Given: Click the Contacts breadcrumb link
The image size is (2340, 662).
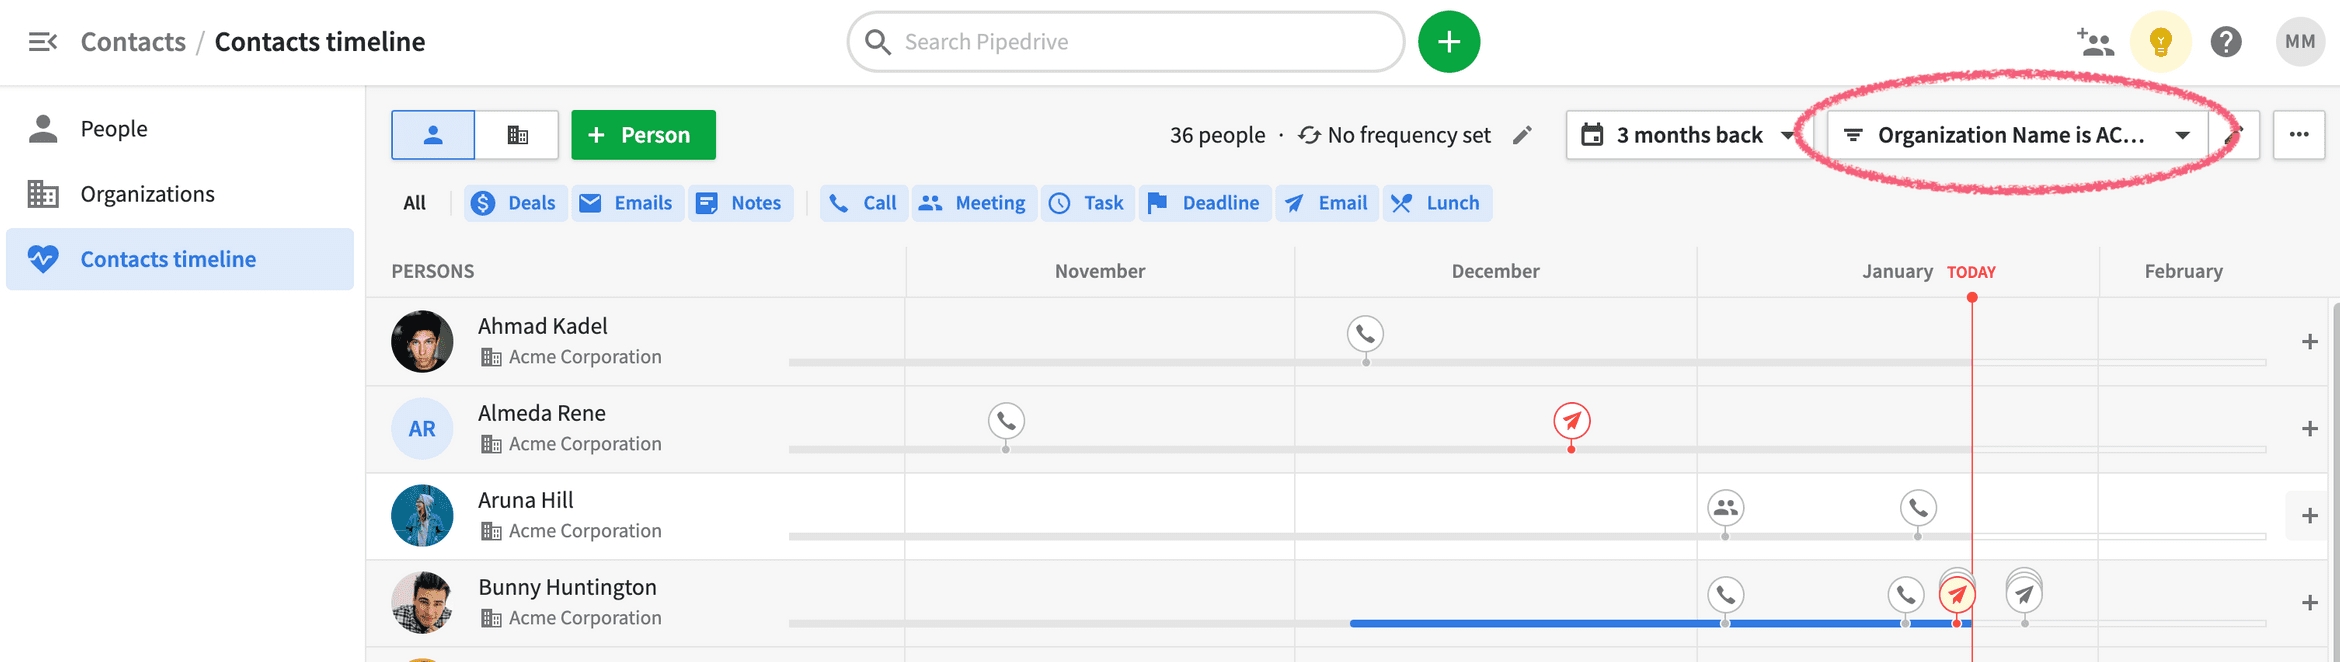Looking at the screenshot, I should [x=133, y=42].
